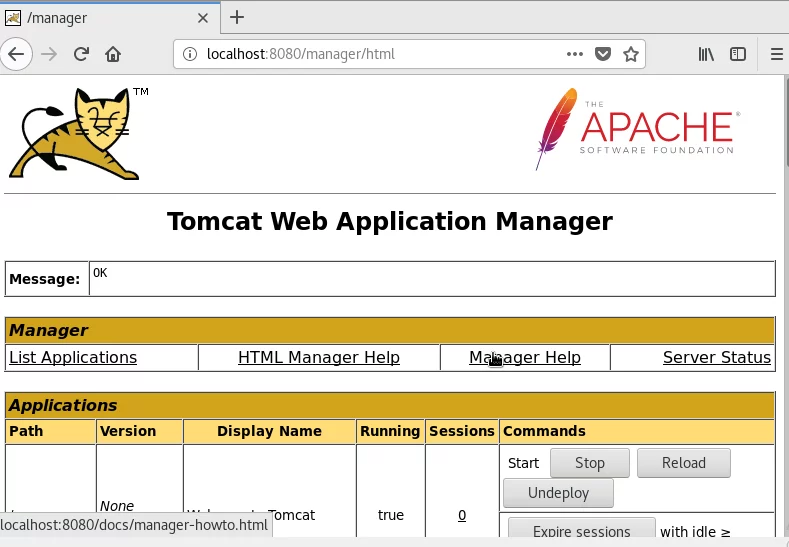
Task: Click the 'Sessions' column header
Action: click(x=461, y=431)
